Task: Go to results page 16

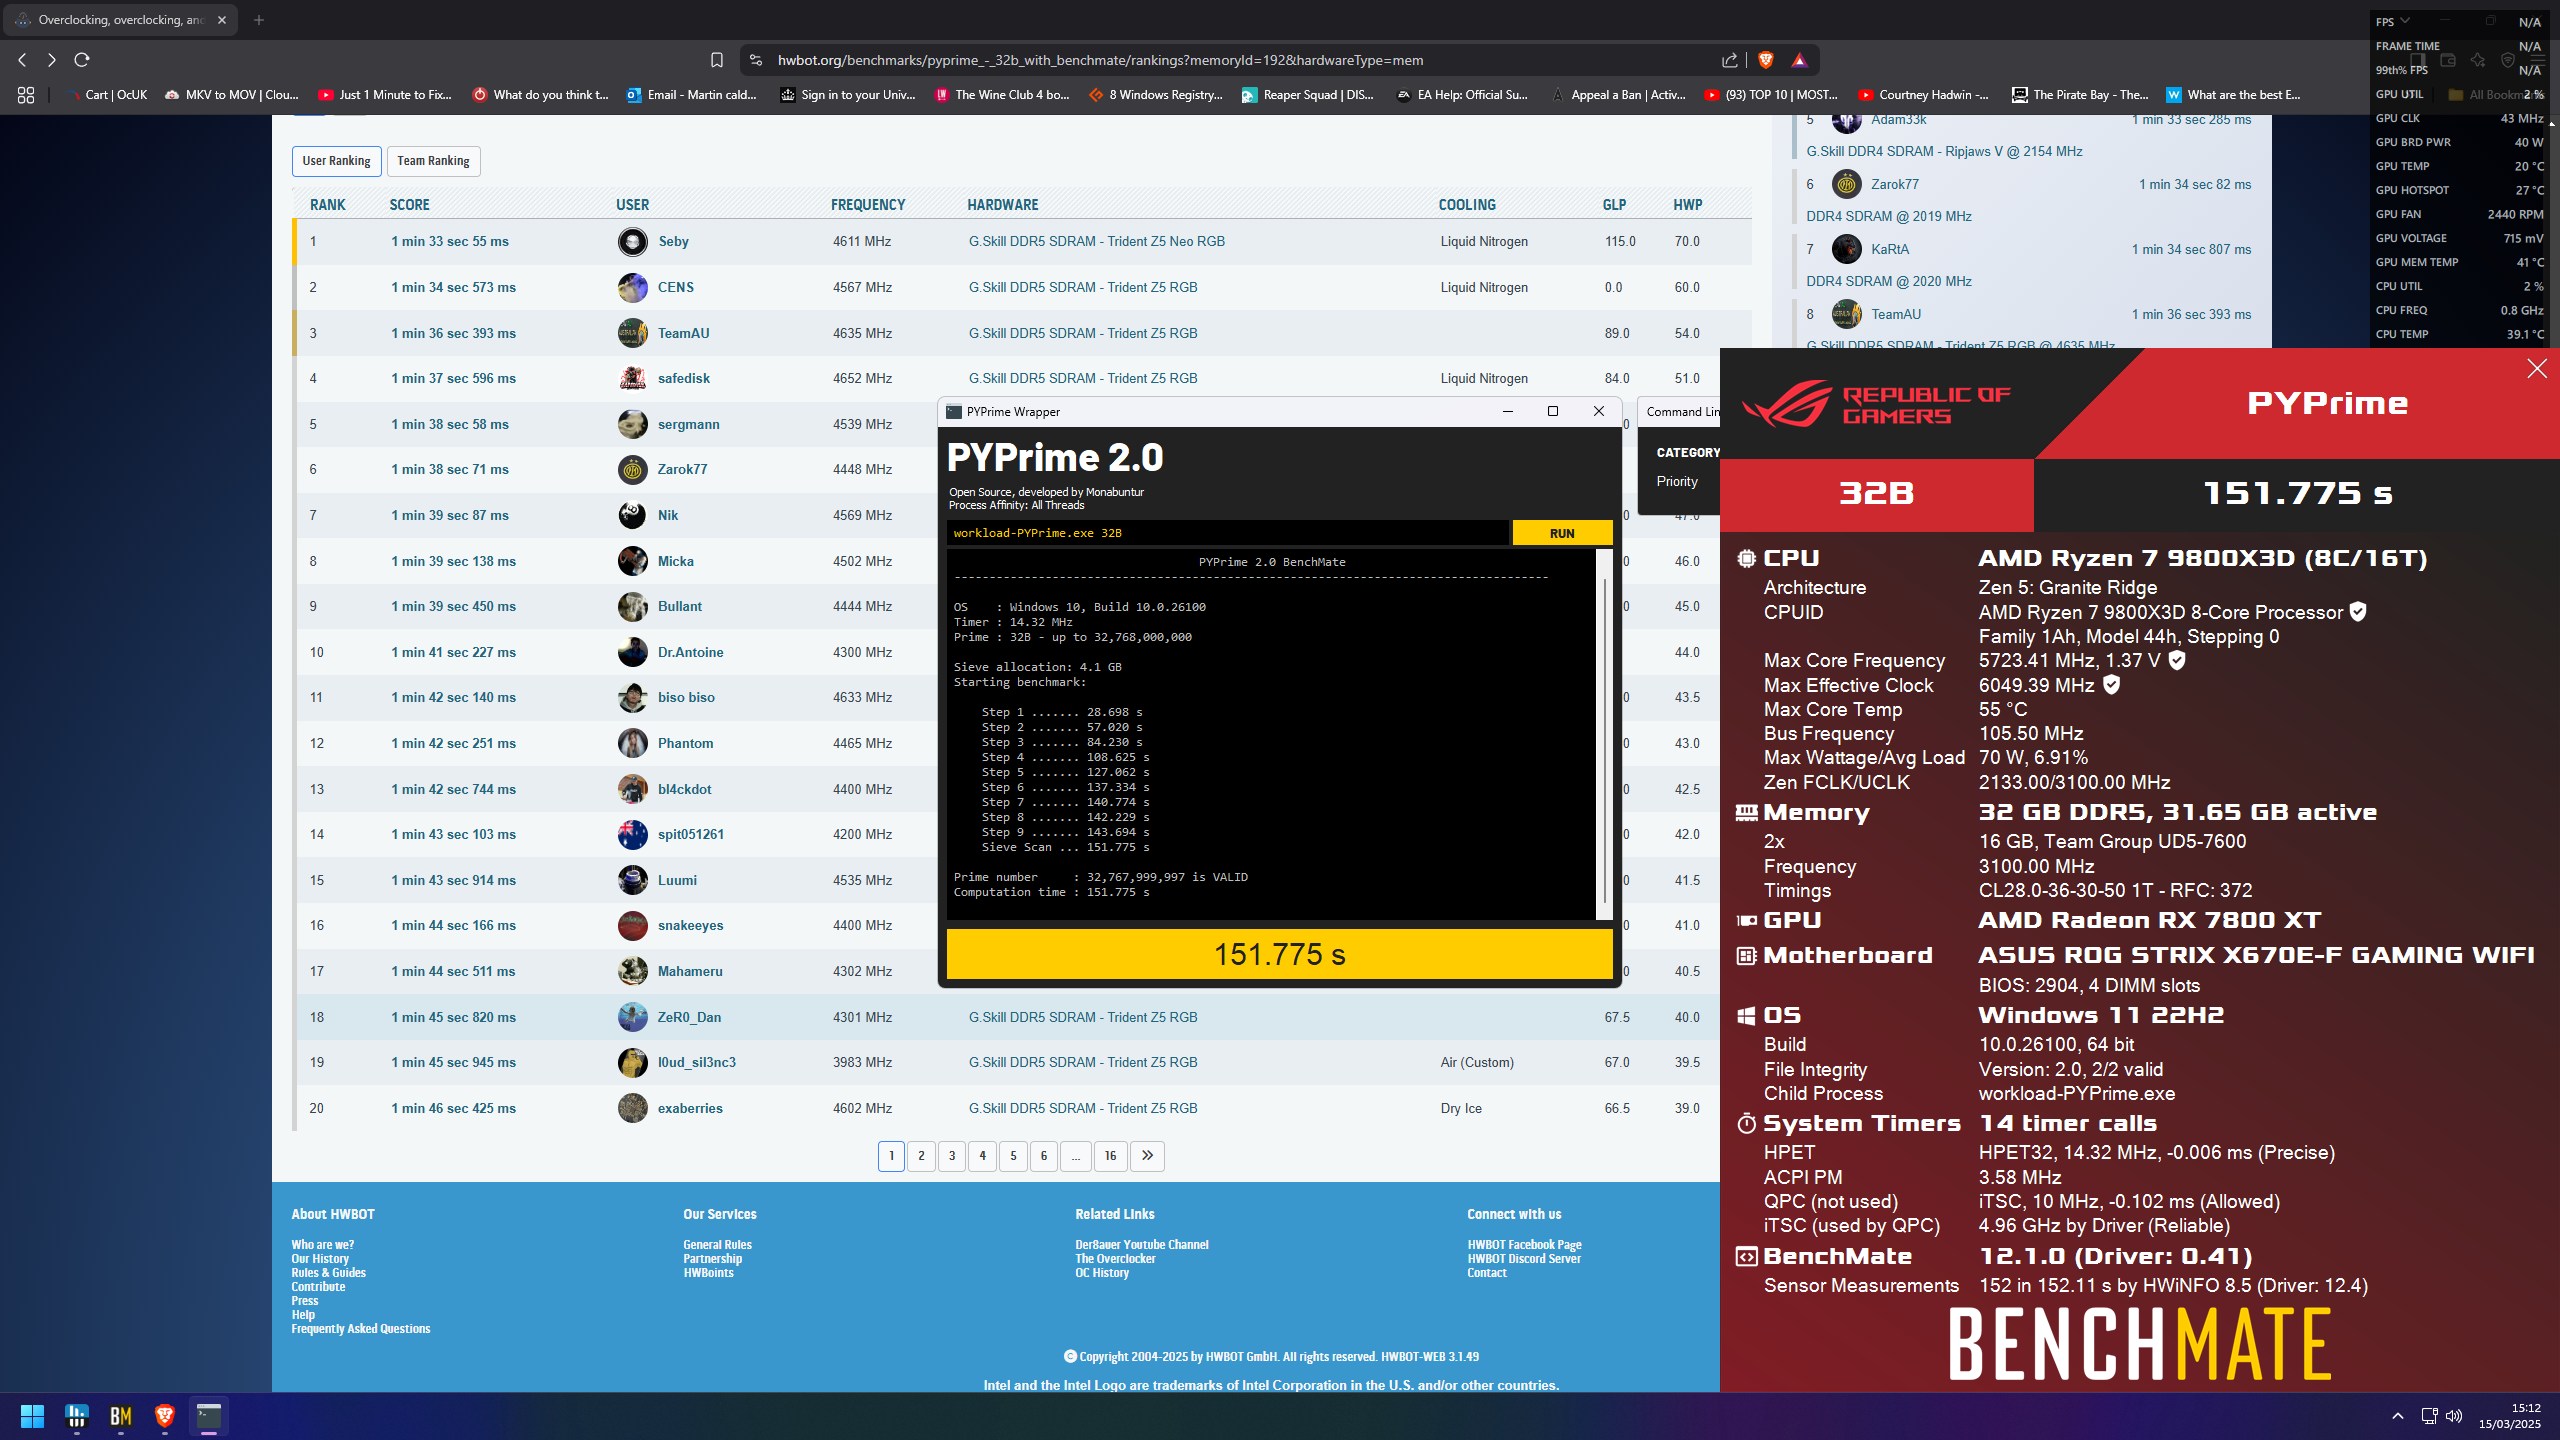Action: pos(1110,1156)
